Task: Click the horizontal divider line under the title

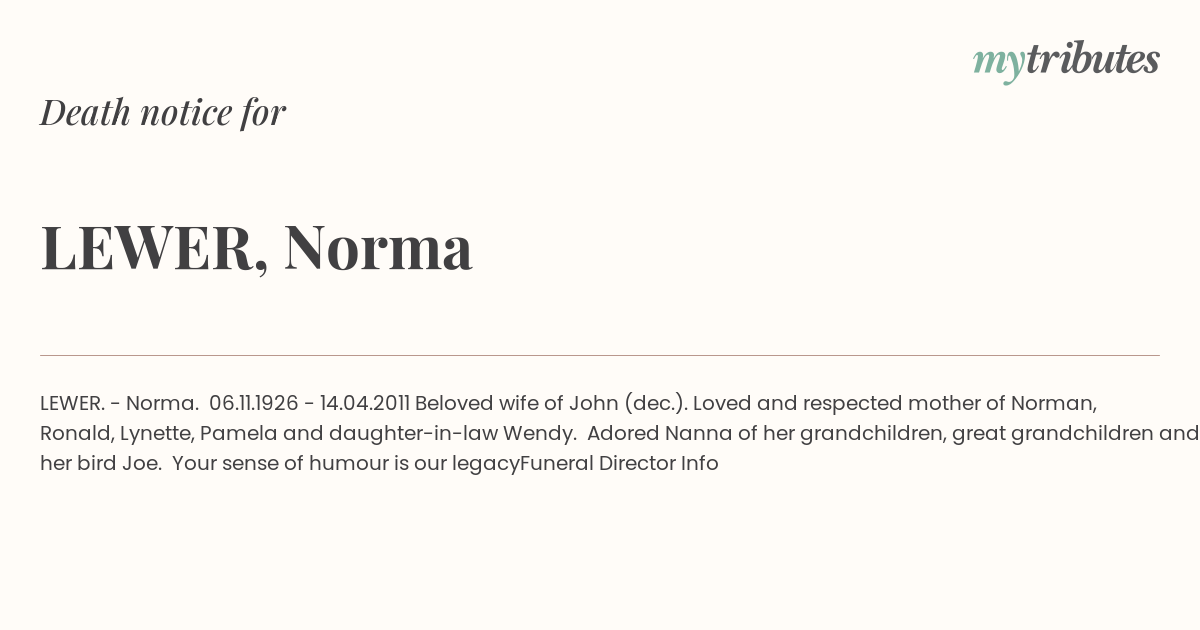Action: 600,355
